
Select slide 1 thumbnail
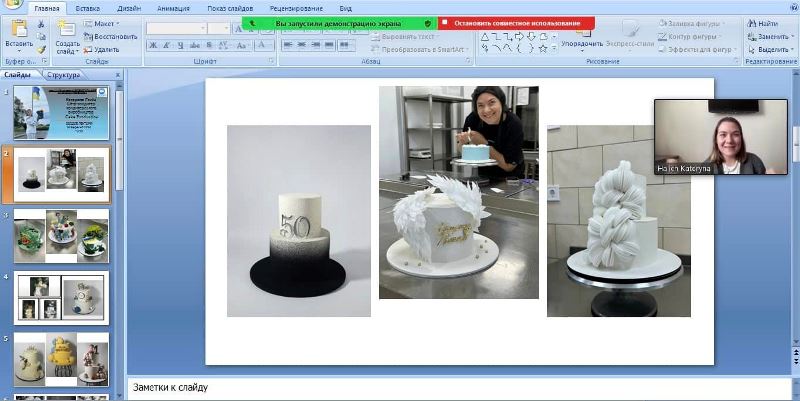[61, 113]
